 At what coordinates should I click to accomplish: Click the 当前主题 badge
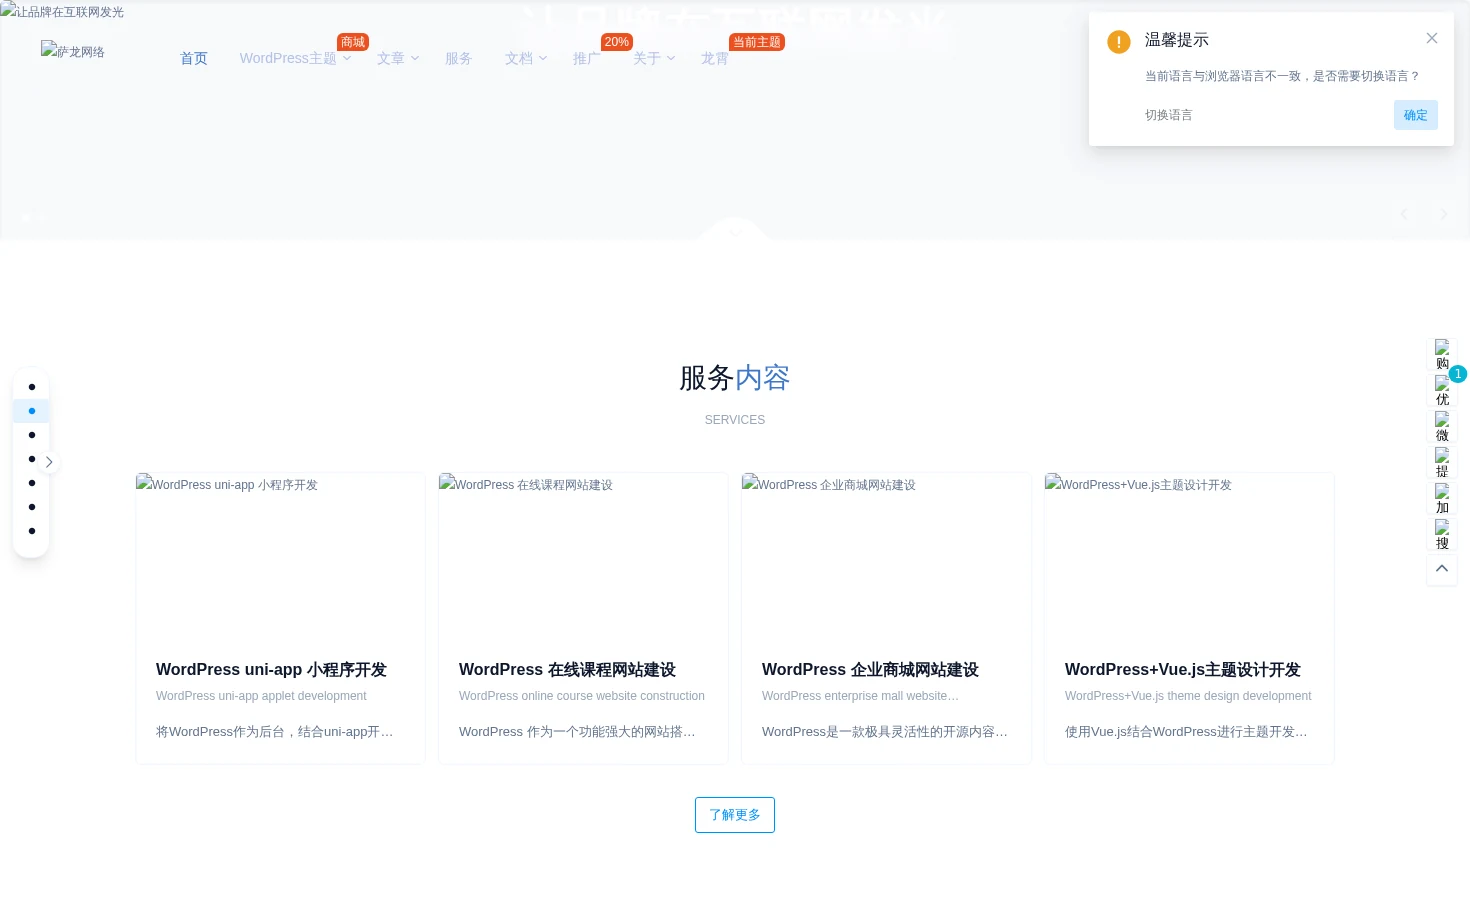[757, 42]
